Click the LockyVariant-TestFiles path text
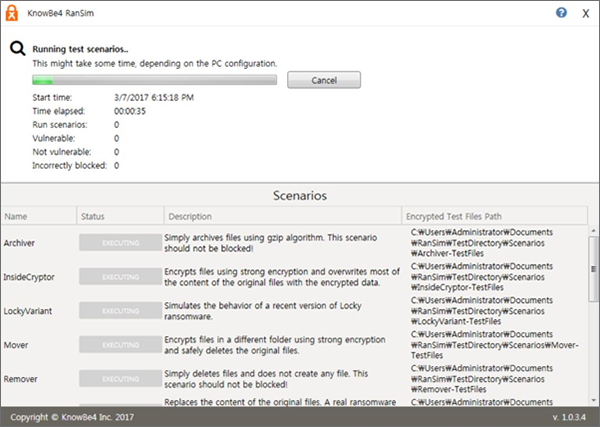The width and height of the screenshot is (600, 427). 482,311
